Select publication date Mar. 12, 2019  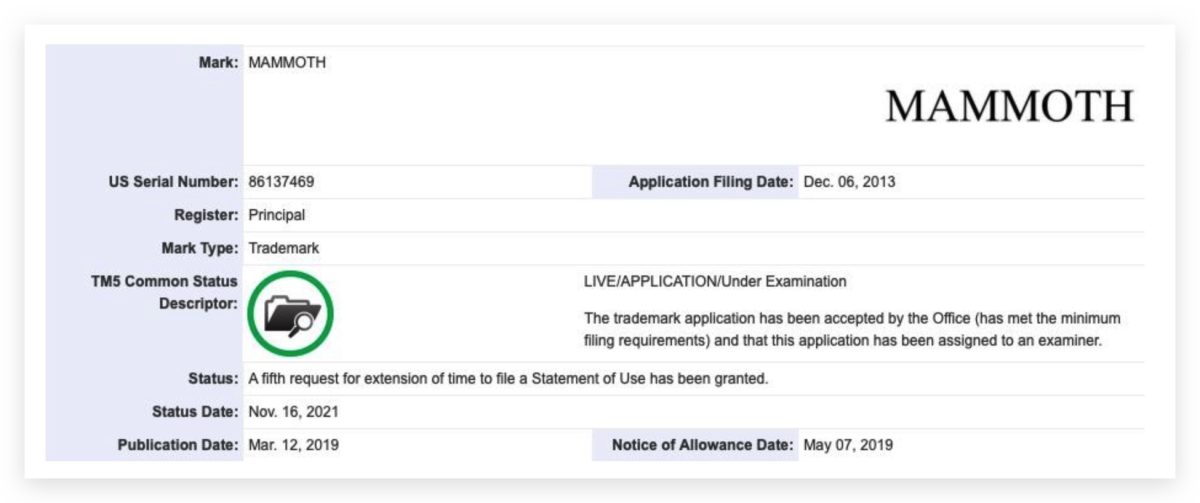tap(293, 445)
